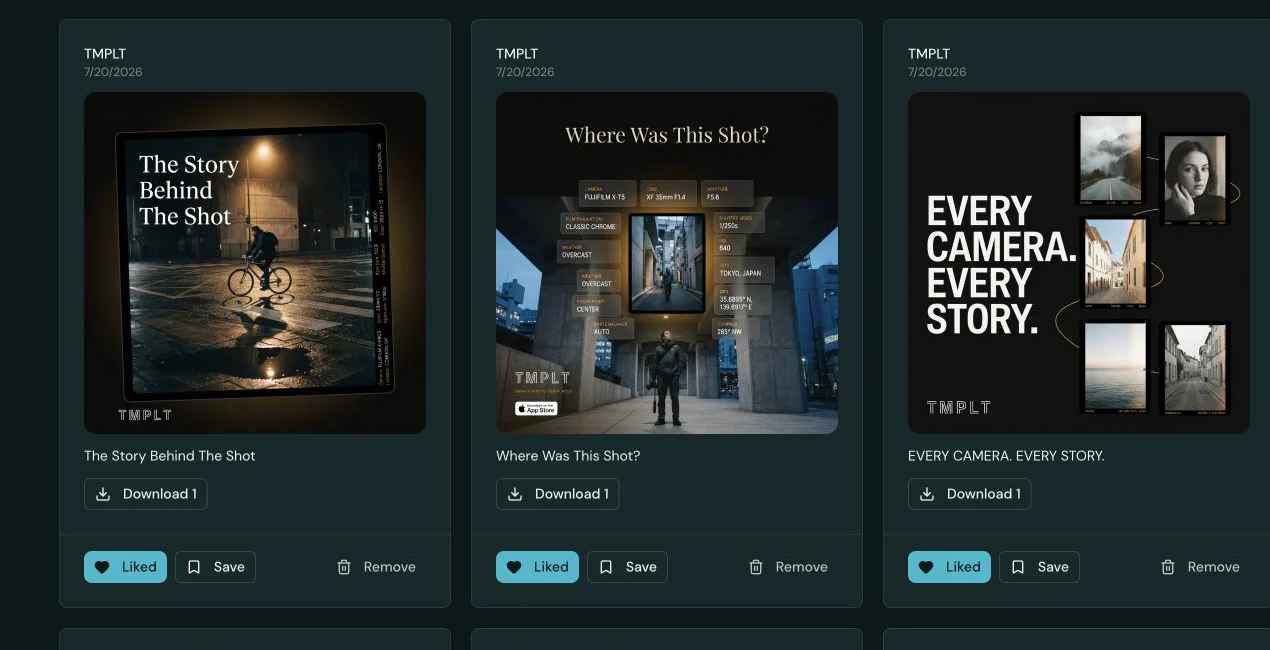Click the heart icon on EVERY CAMERA. EVERY STORY. card

[926, 567]
